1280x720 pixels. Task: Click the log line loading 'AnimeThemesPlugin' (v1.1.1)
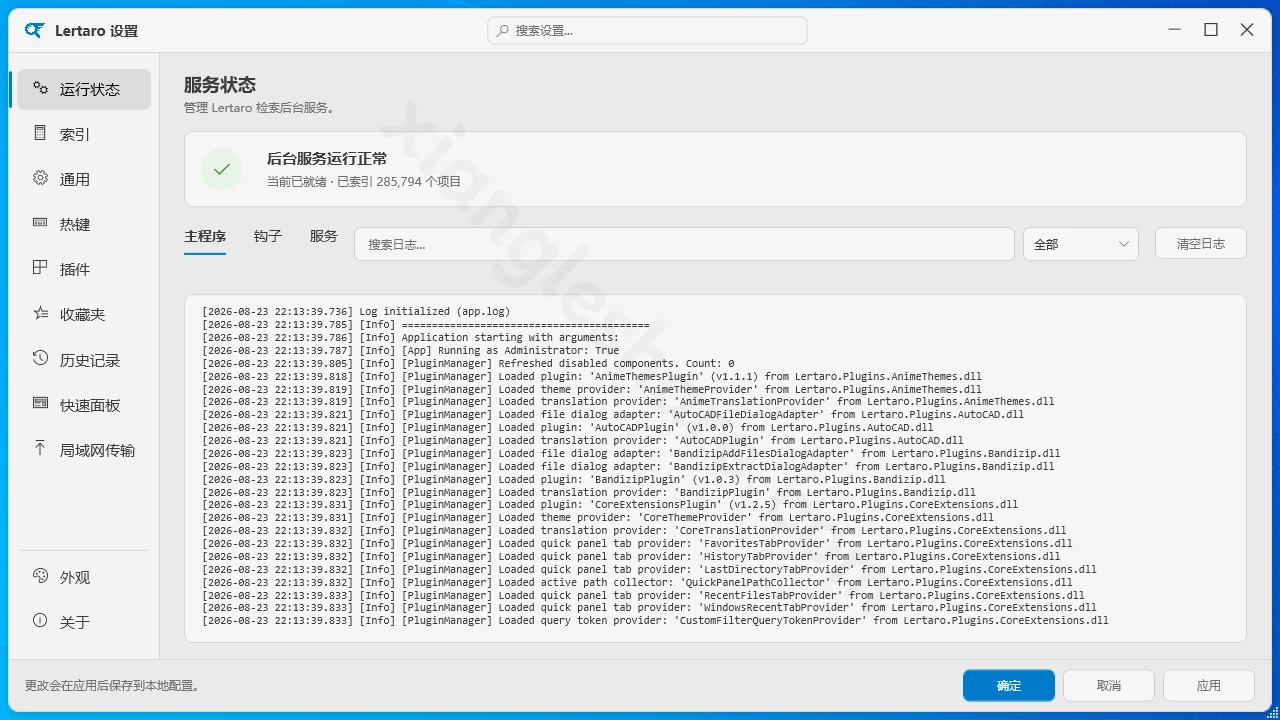(592, 377)
